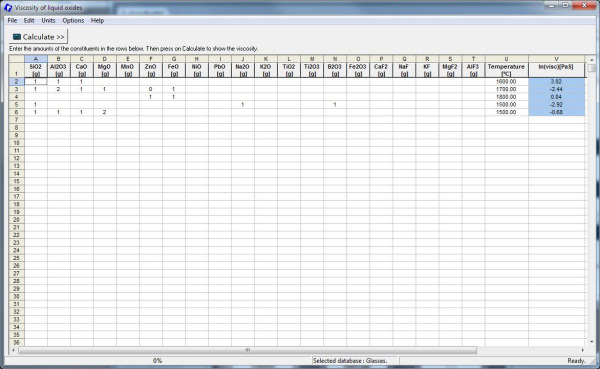Click the down arrow of vertical scrollbar
The width and height of the screenshot is (600, 369).
[x=592, y=342]
